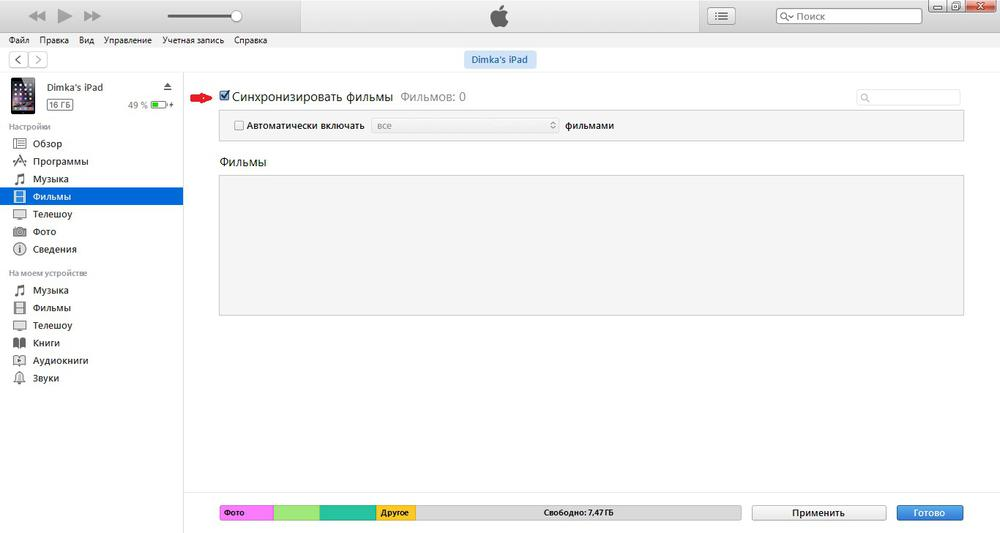Click the rewind playback button
The height and width of the screenshot is (533, 1000).
(37, 16)
